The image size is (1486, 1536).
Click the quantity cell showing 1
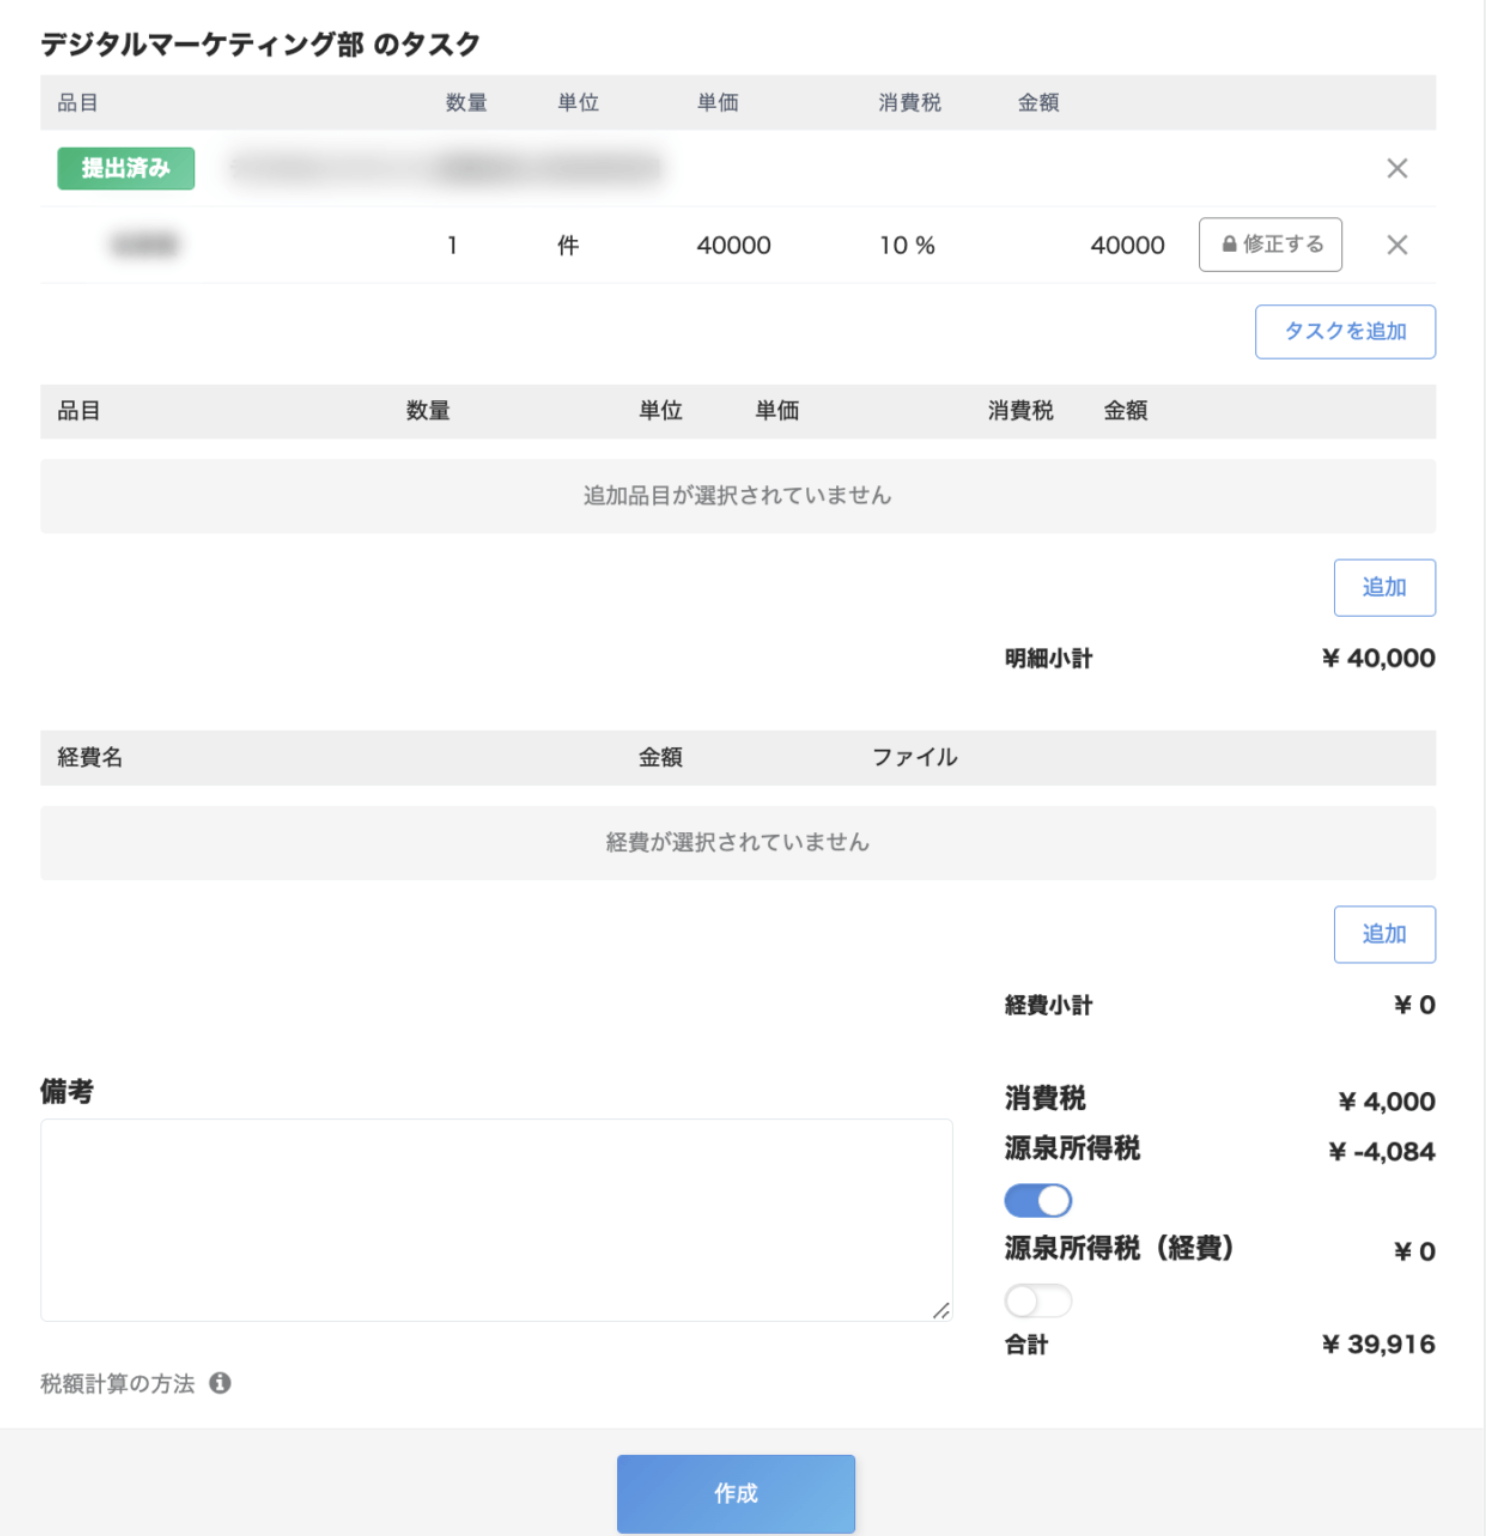pos(452,245)
